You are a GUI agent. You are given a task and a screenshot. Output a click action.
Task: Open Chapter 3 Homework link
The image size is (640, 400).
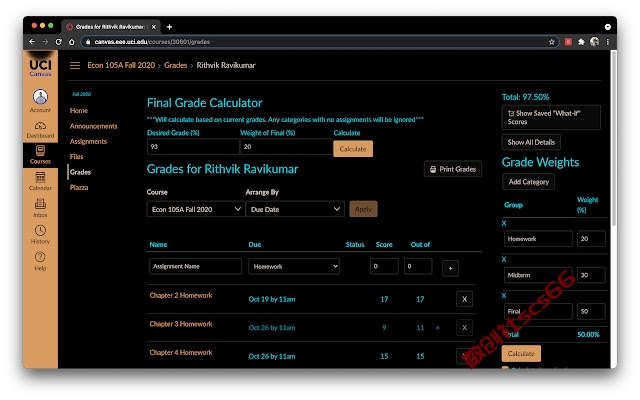(x=181, y=324)
